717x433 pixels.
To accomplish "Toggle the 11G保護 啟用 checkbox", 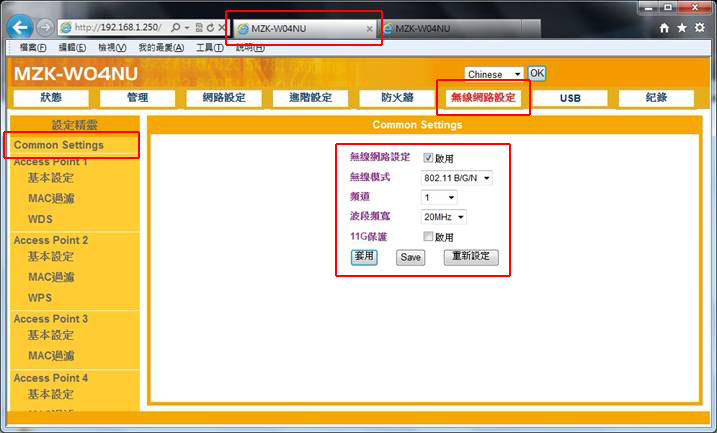I will [428, 236].
